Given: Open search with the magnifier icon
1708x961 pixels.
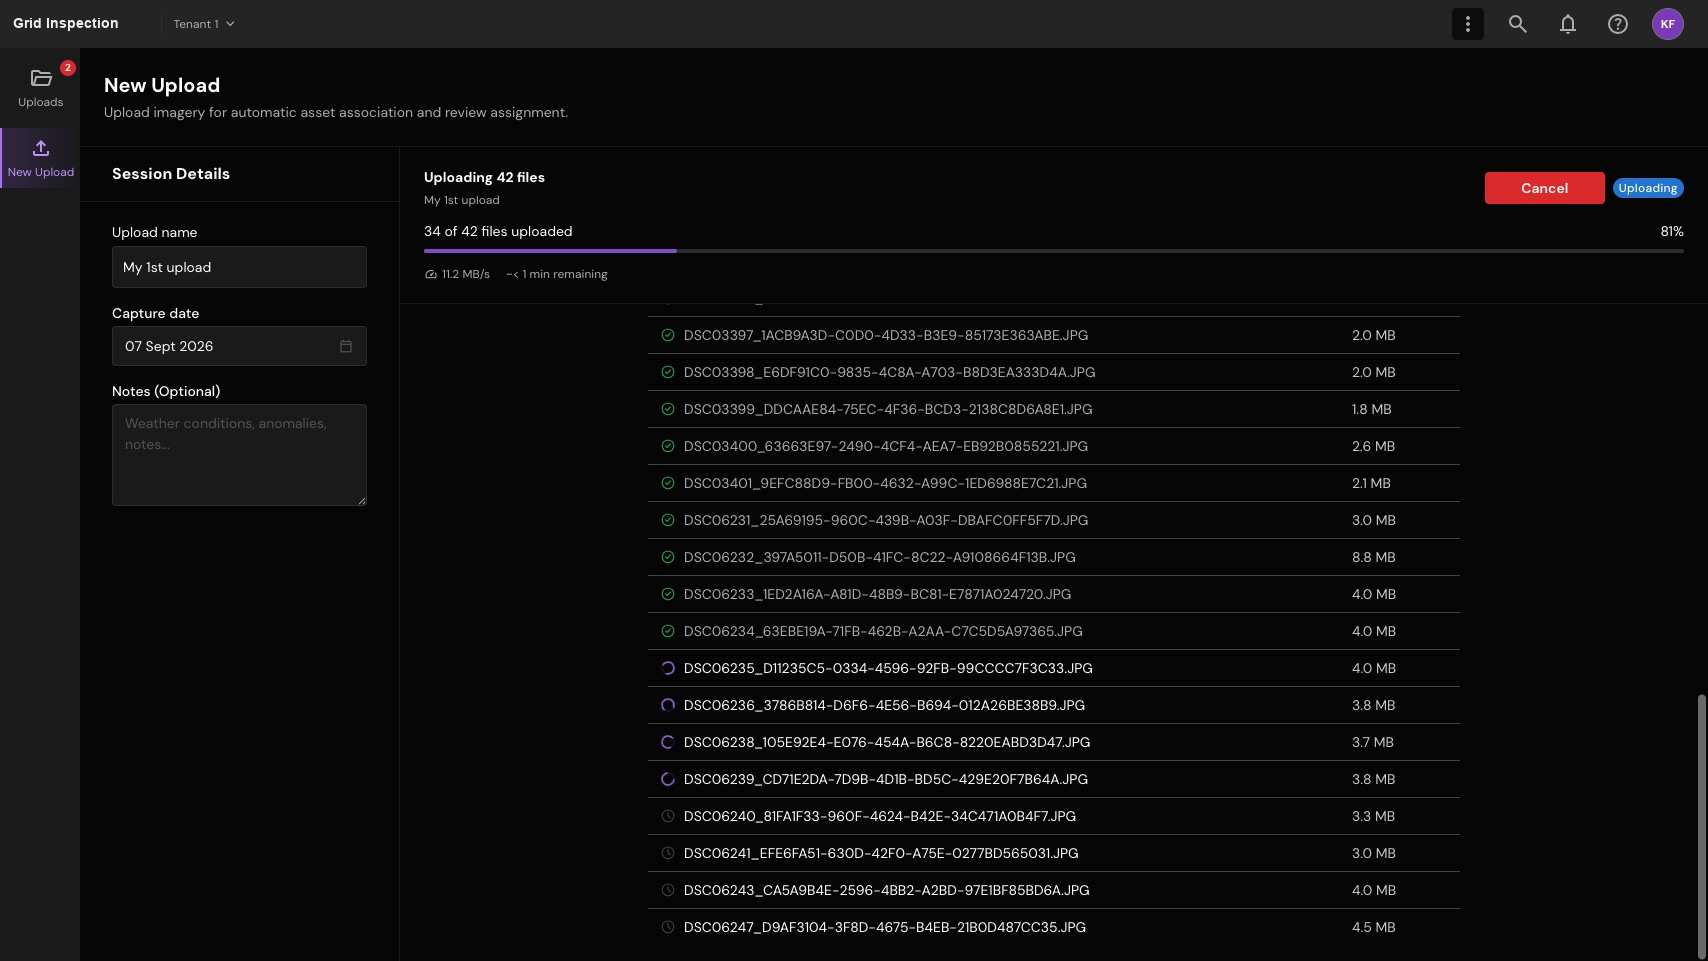Looking at the screenshot, I should [x=1517, y=24].
